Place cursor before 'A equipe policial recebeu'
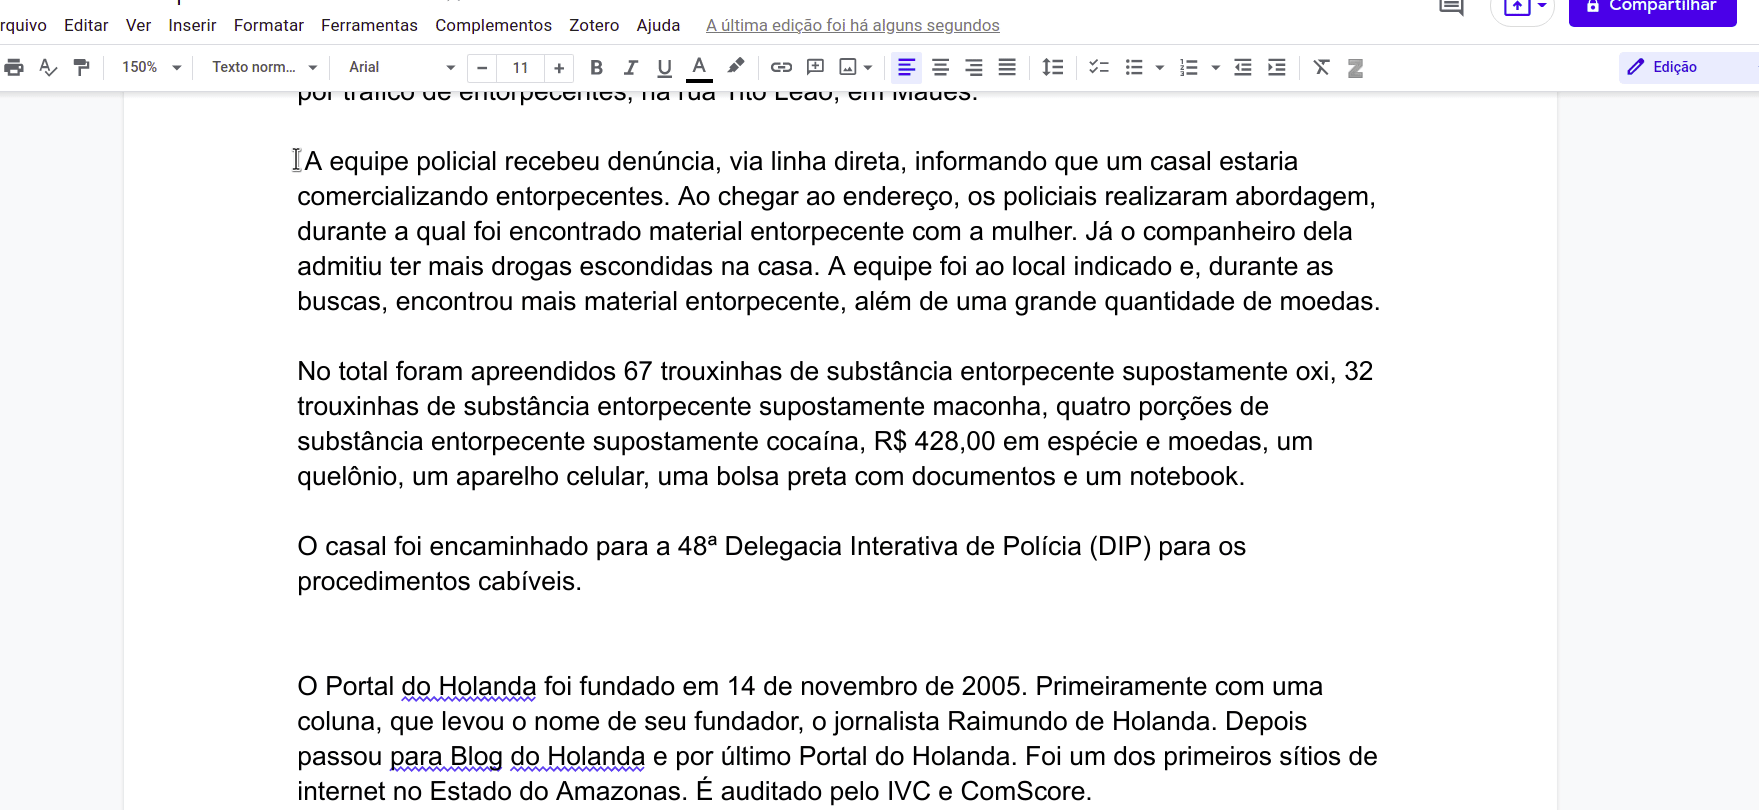Image resolution: width=1759 pixels, height=810 pixels. (303, 161)
